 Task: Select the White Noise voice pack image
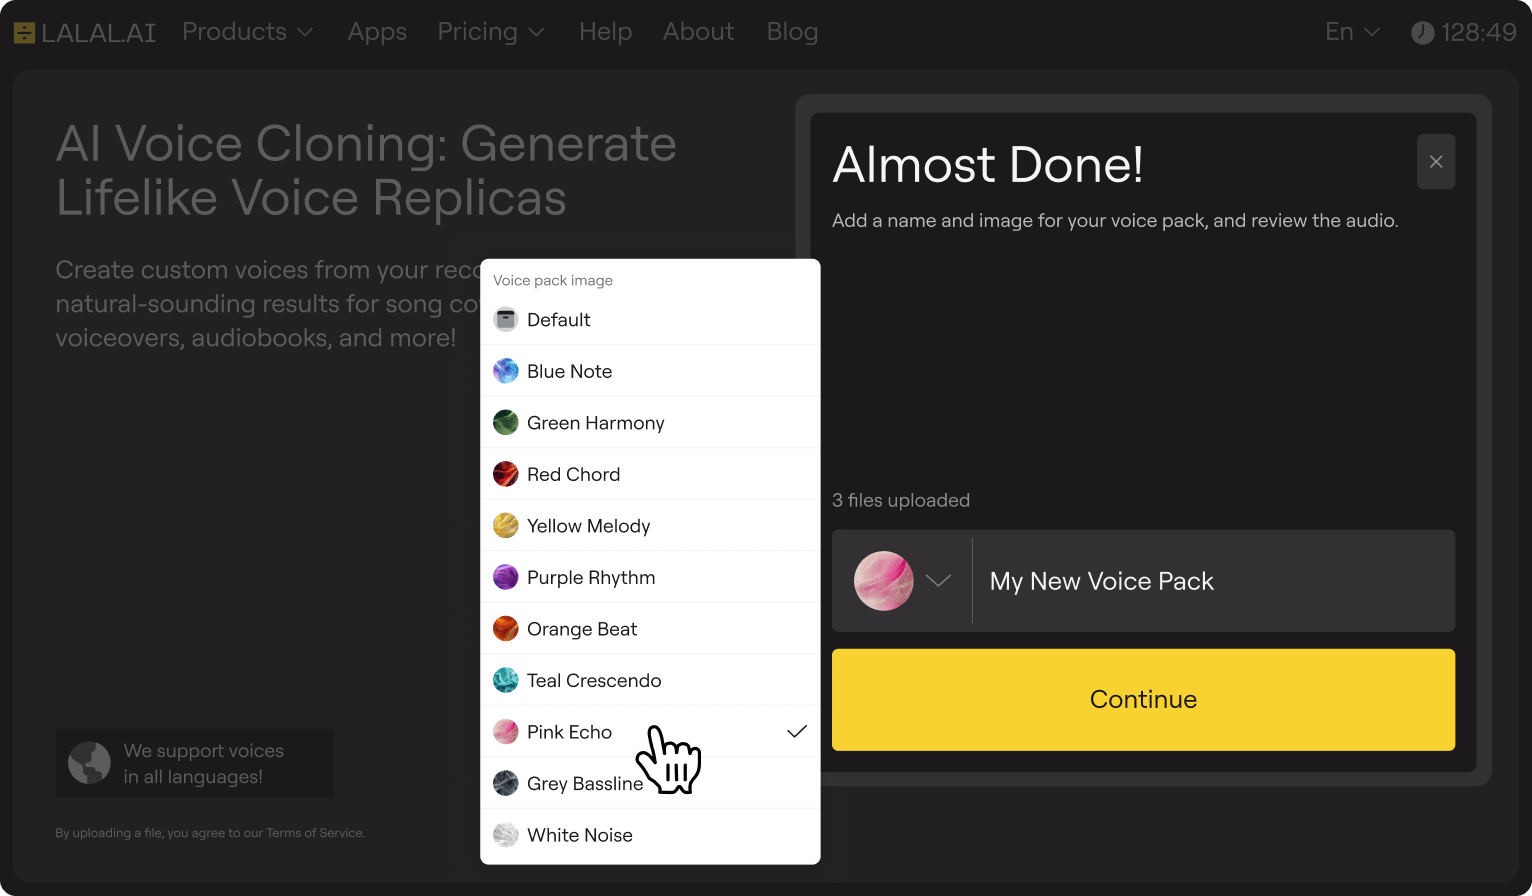(x=506, y=834)
